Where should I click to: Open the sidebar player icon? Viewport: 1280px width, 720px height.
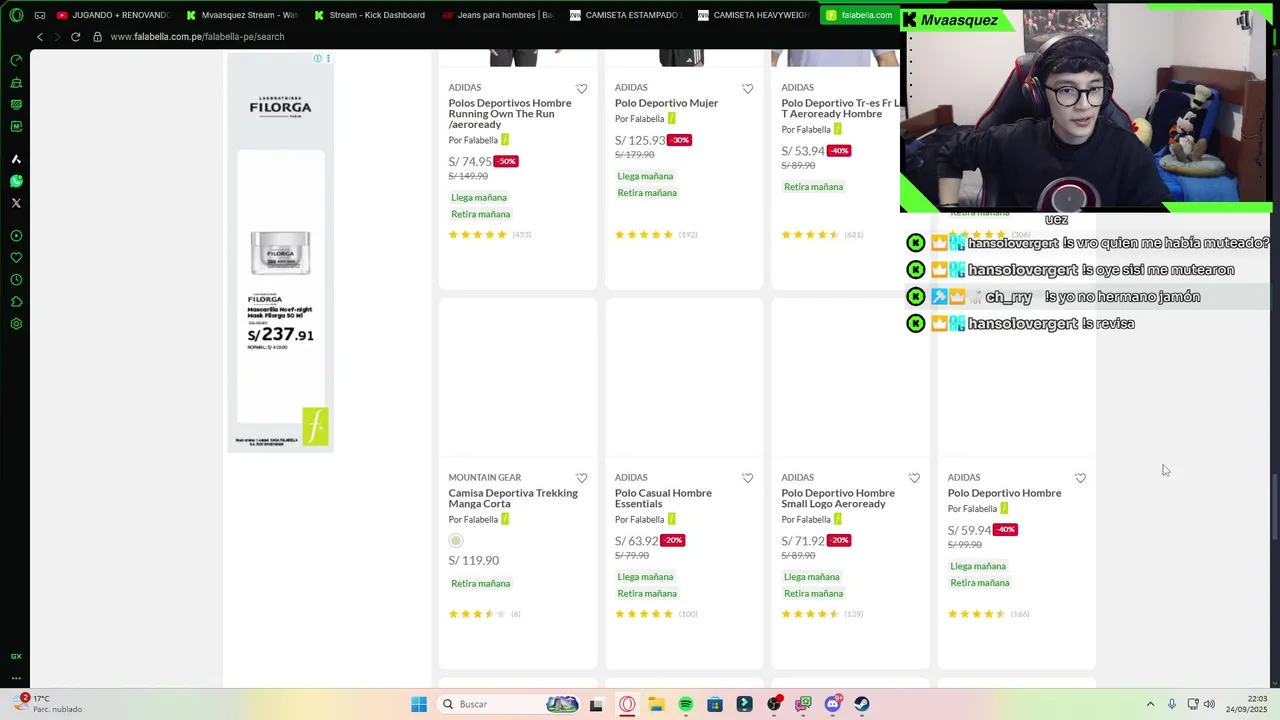point(16,236)
